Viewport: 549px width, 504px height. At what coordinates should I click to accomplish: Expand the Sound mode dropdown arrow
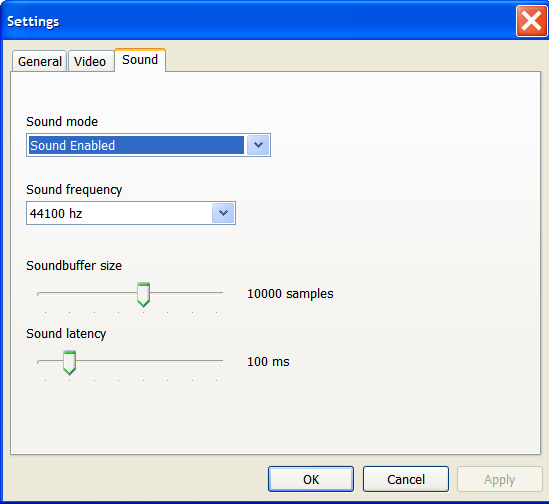(258, 145)
